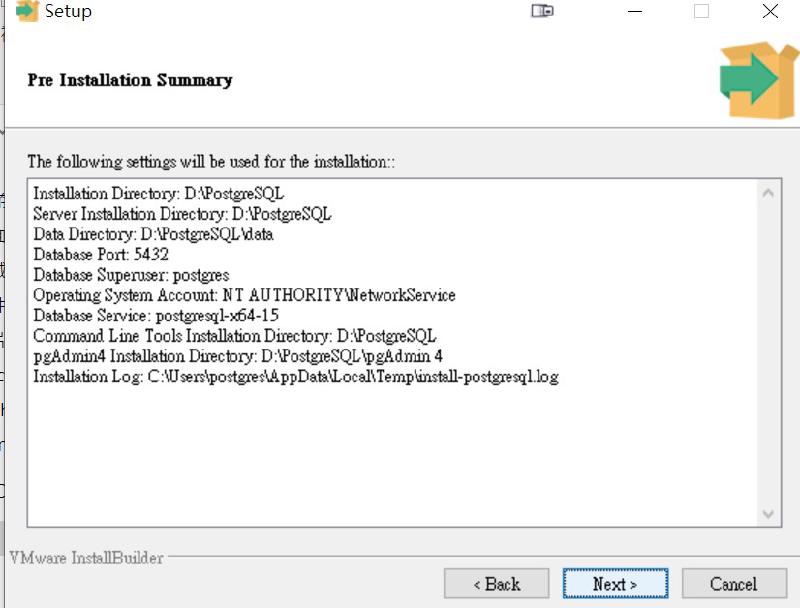
Task: Minimize the Setup window
Action: [635, 12]
